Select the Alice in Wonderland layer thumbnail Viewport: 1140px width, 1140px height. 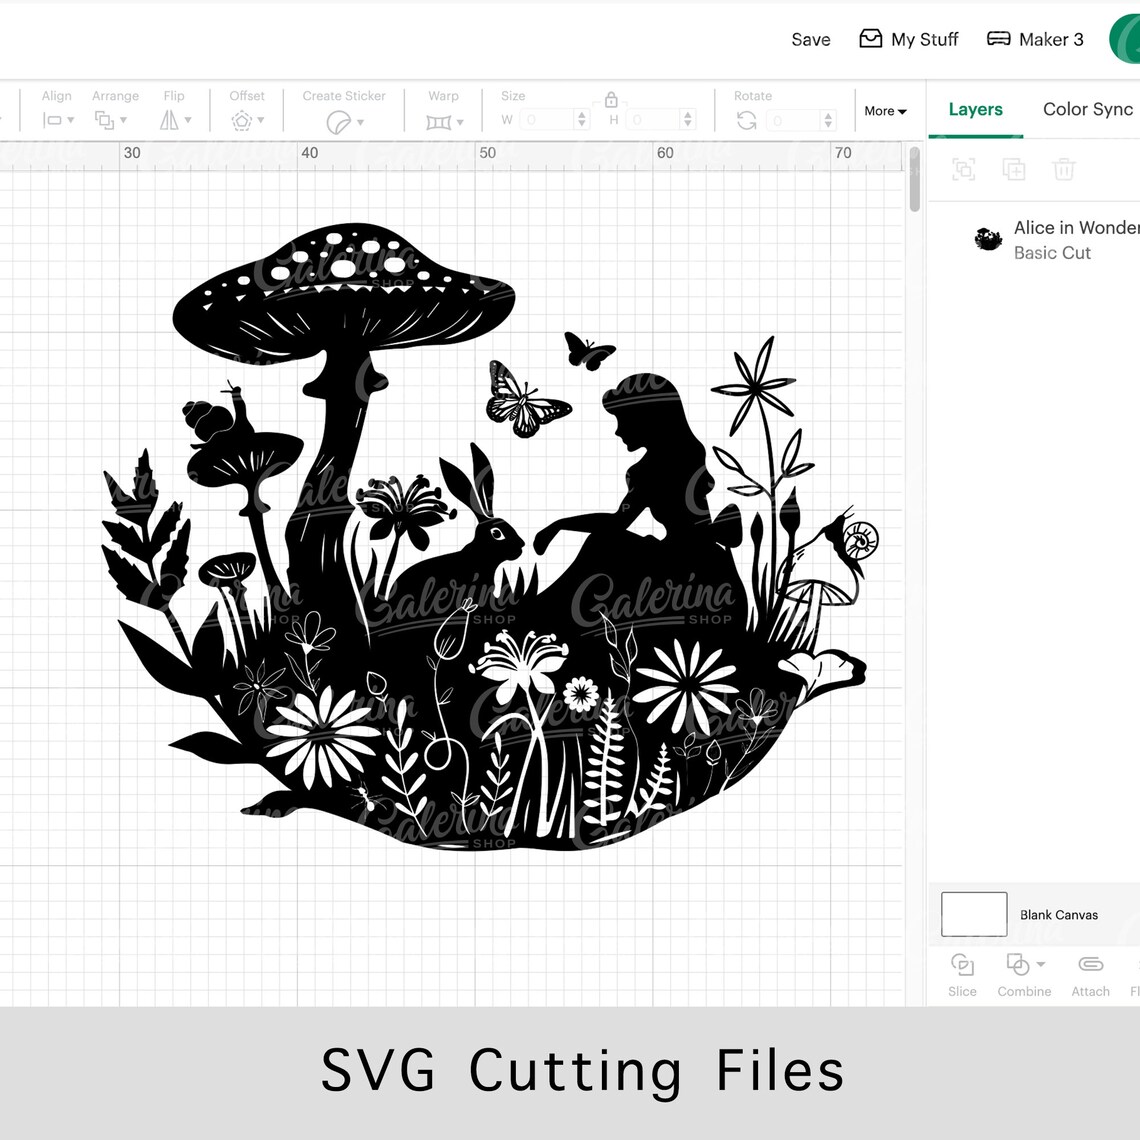(x=988, y=239)
